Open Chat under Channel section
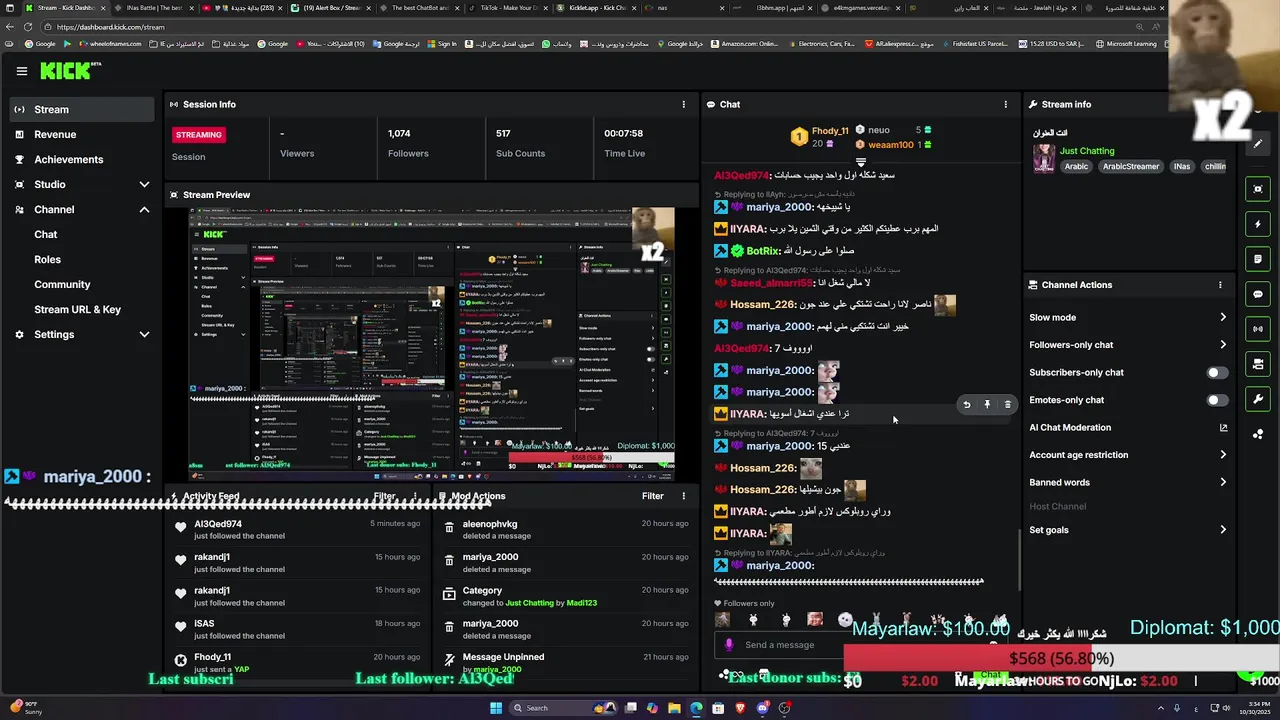Screen dimensions: 1280x720 46,235
